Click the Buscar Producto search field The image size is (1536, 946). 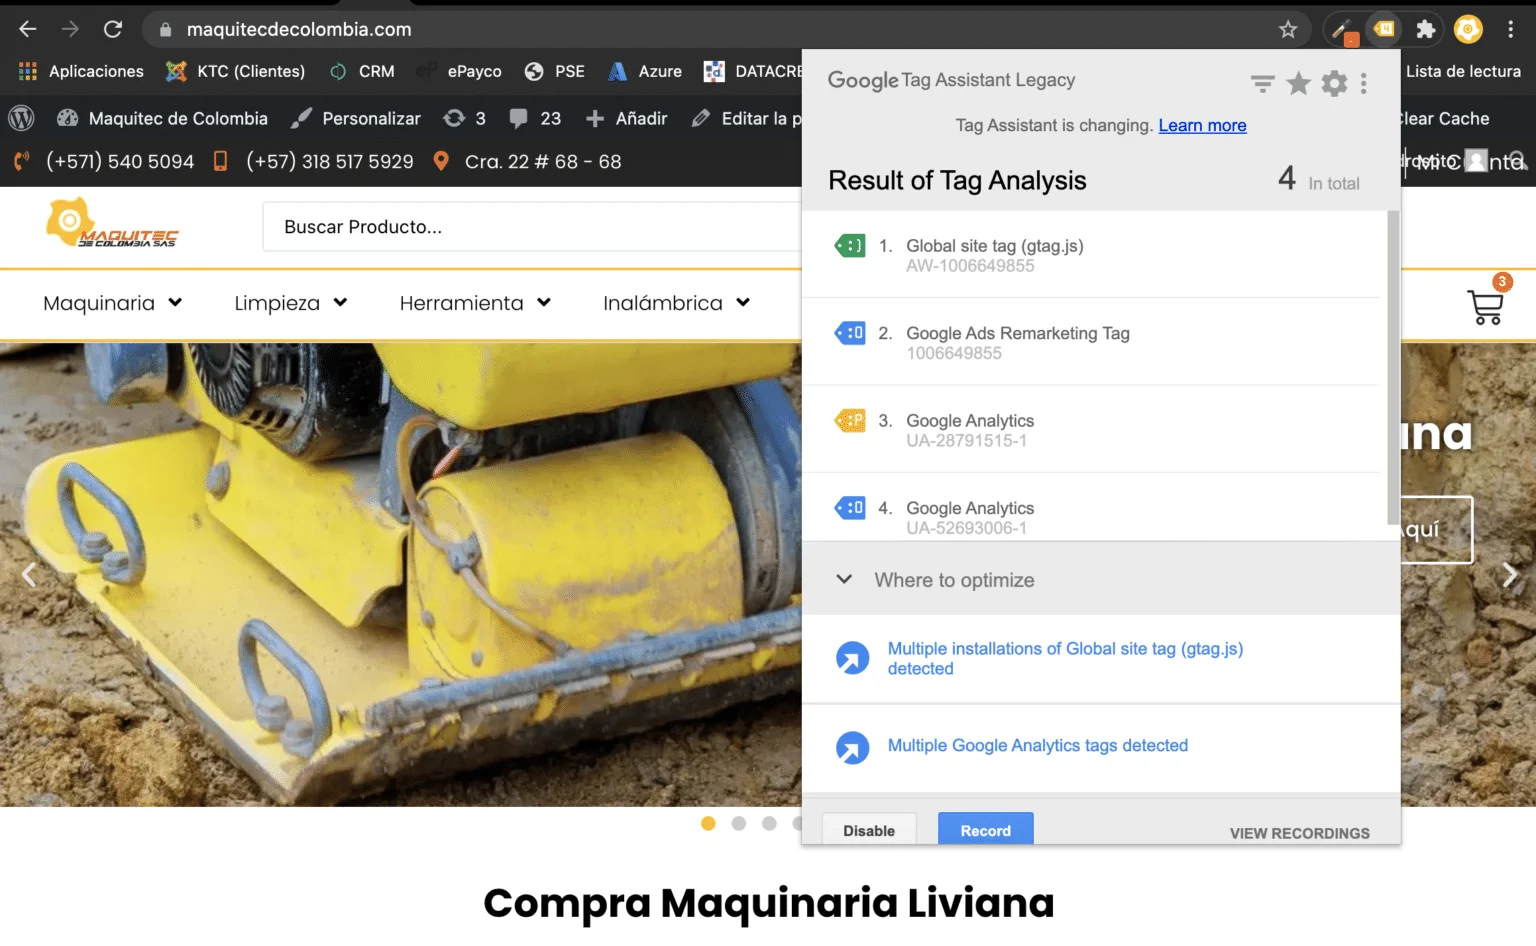pyautogui.click(x=530, y=227)
